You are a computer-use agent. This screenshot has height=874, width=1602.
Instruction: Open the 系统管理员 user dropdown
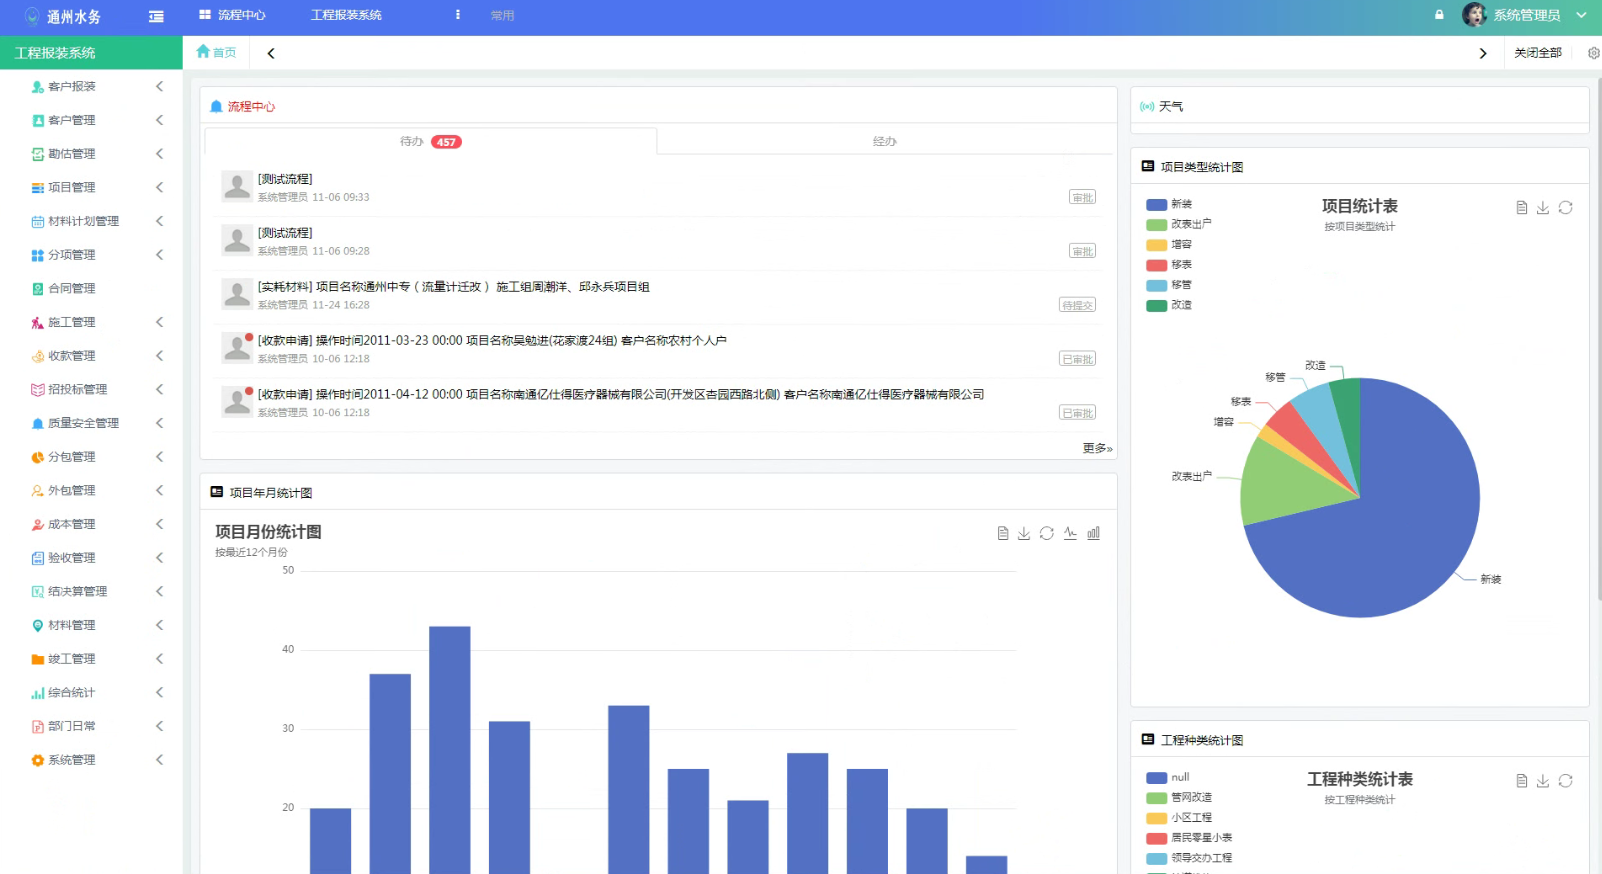[1538, 15]
